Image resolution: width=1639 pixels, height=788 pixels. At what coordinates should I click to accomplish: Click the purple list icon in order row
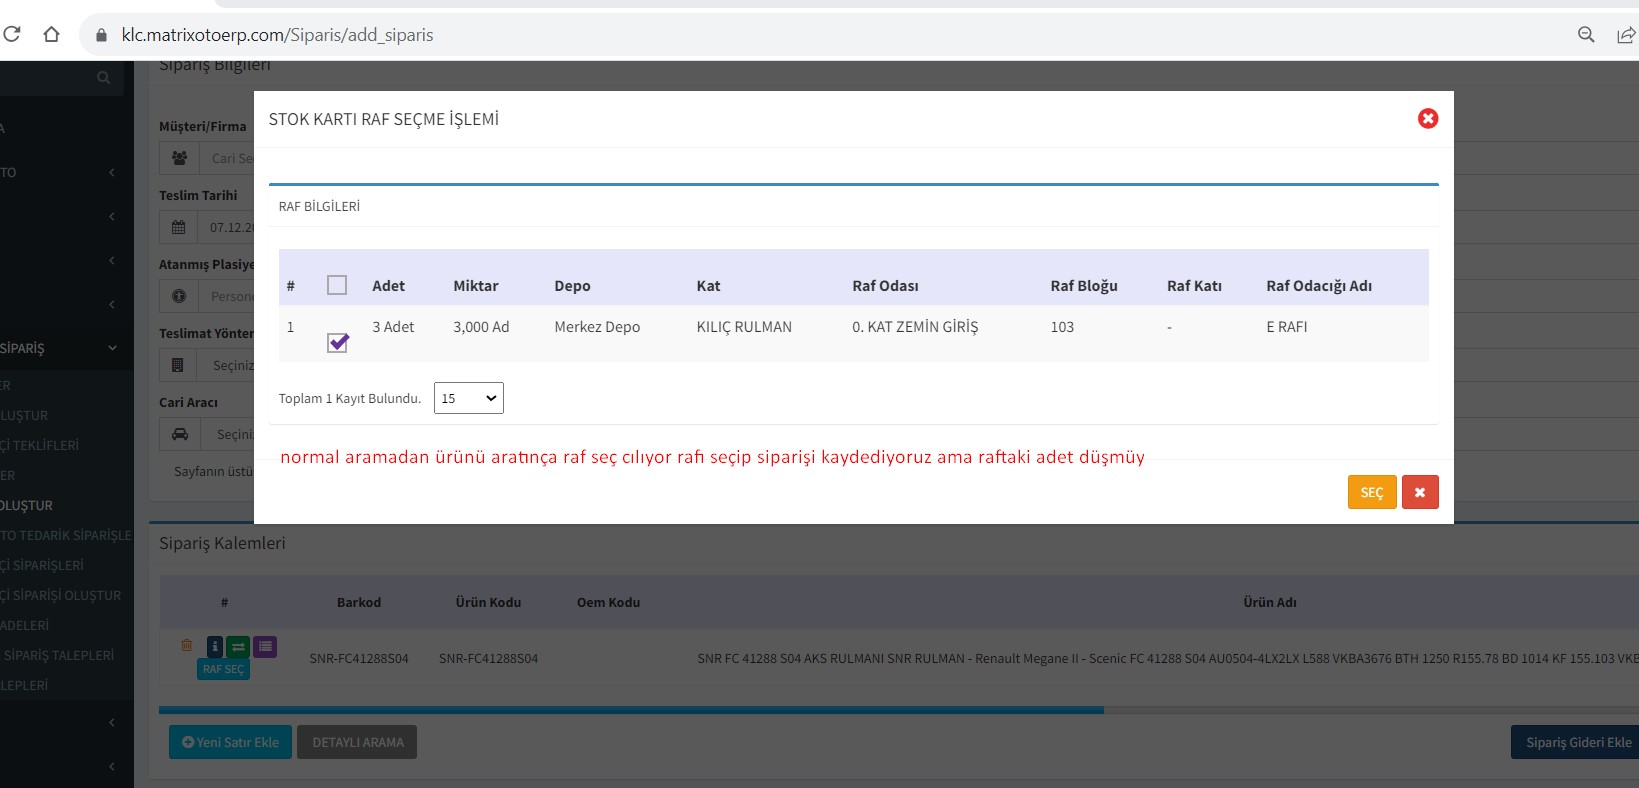point(265,647)
